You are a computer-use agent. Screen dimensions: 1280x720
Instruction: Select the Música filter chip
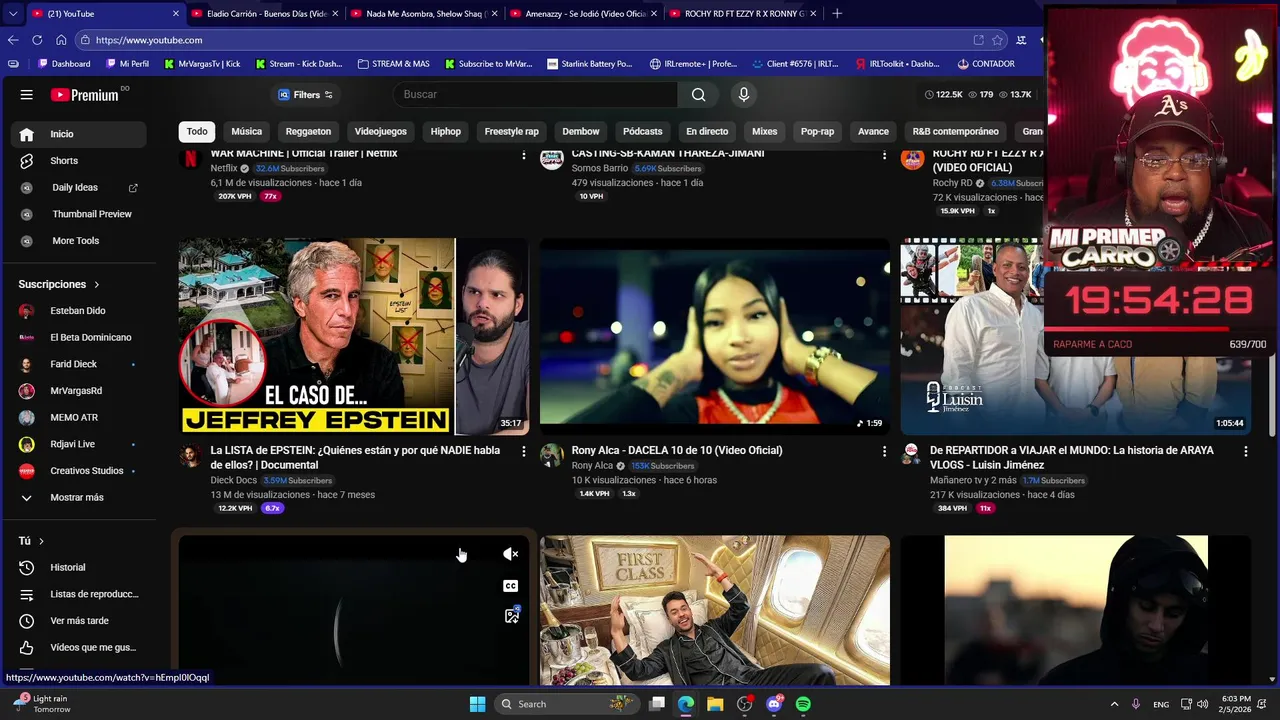246,131
